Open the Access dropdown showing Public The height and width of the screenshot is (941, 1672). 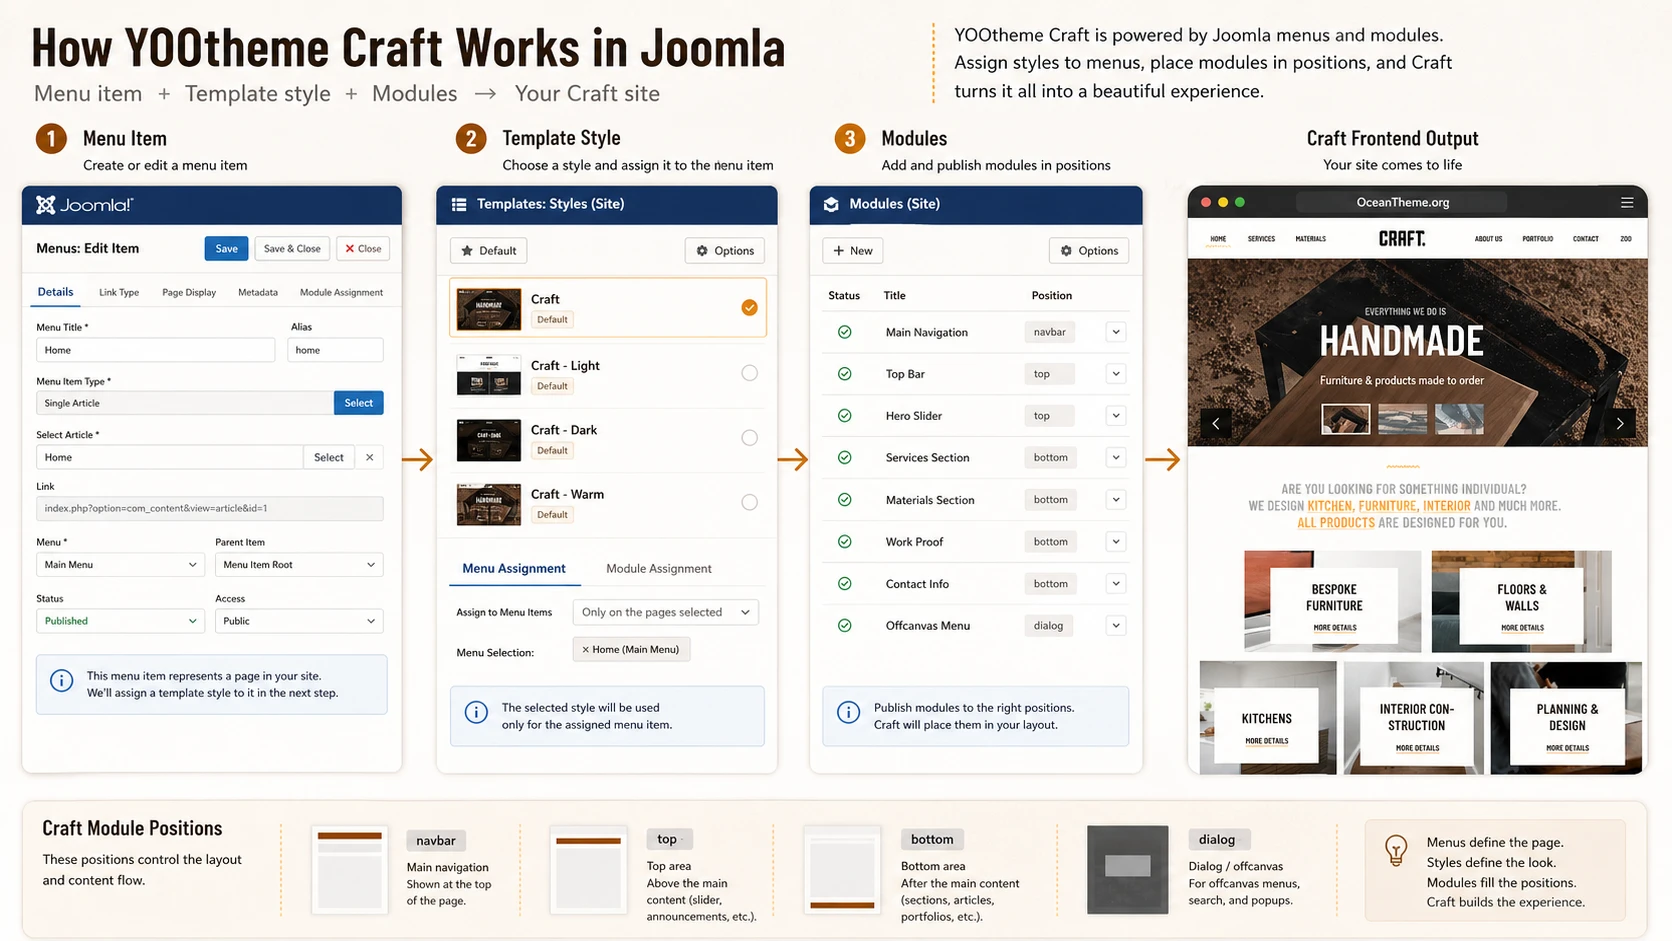(299, 621)
